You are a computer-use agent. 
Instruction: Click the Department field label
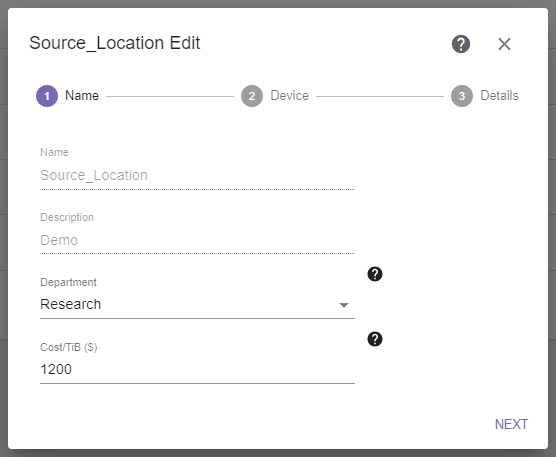[68, 282]
